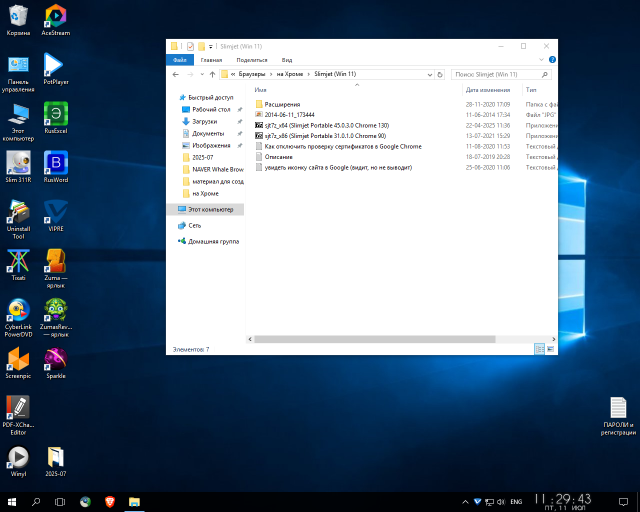Image resolution: width=640 pixels, height=512 pixels.
Task: Open the Brave browser from the taskbar
Action: click(x=110, y=502)
